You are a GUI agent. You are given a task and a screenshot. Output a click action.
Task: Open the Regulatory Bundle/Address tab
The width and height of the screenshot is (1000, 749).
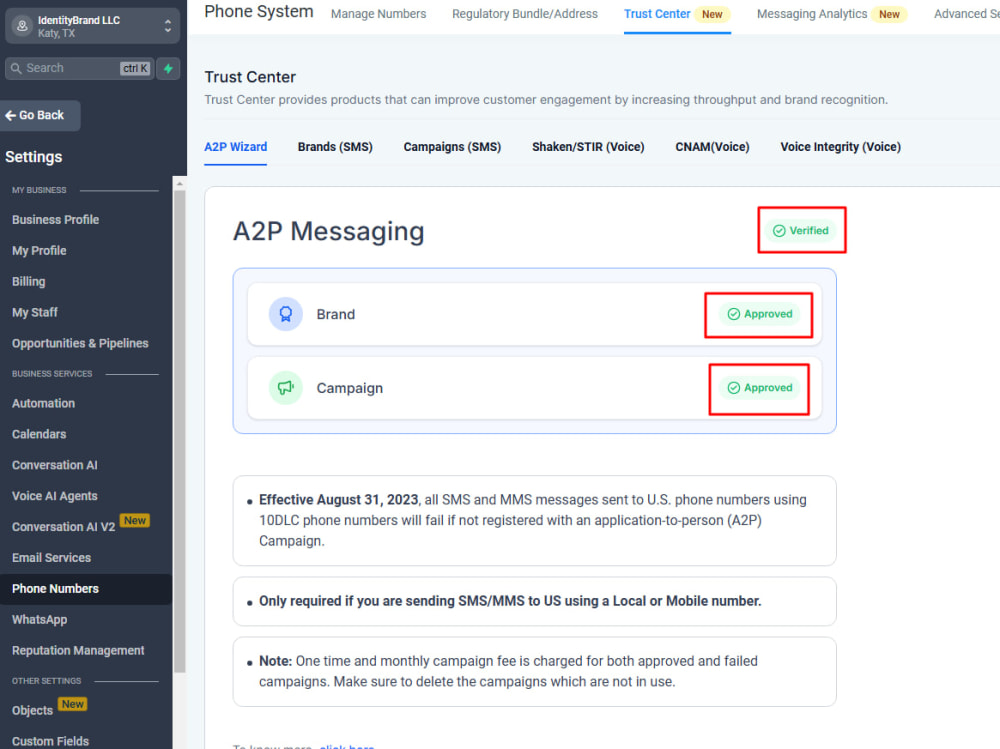coord(525,14)
